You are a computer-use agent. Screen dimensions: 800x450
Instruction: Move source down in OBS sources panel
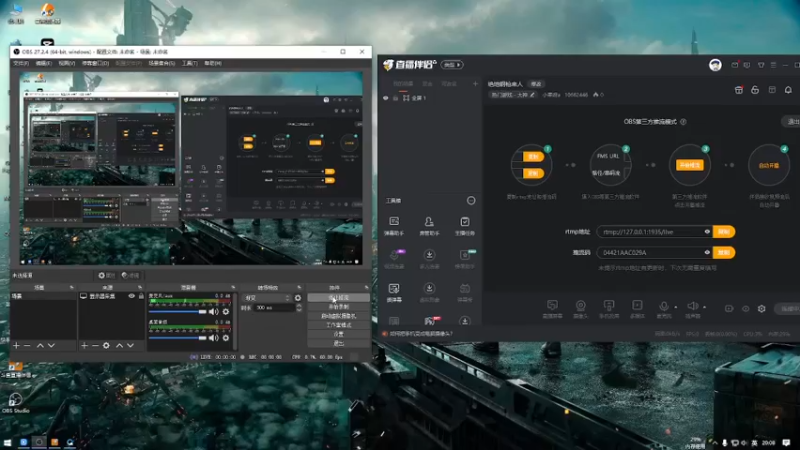[130, 345]
